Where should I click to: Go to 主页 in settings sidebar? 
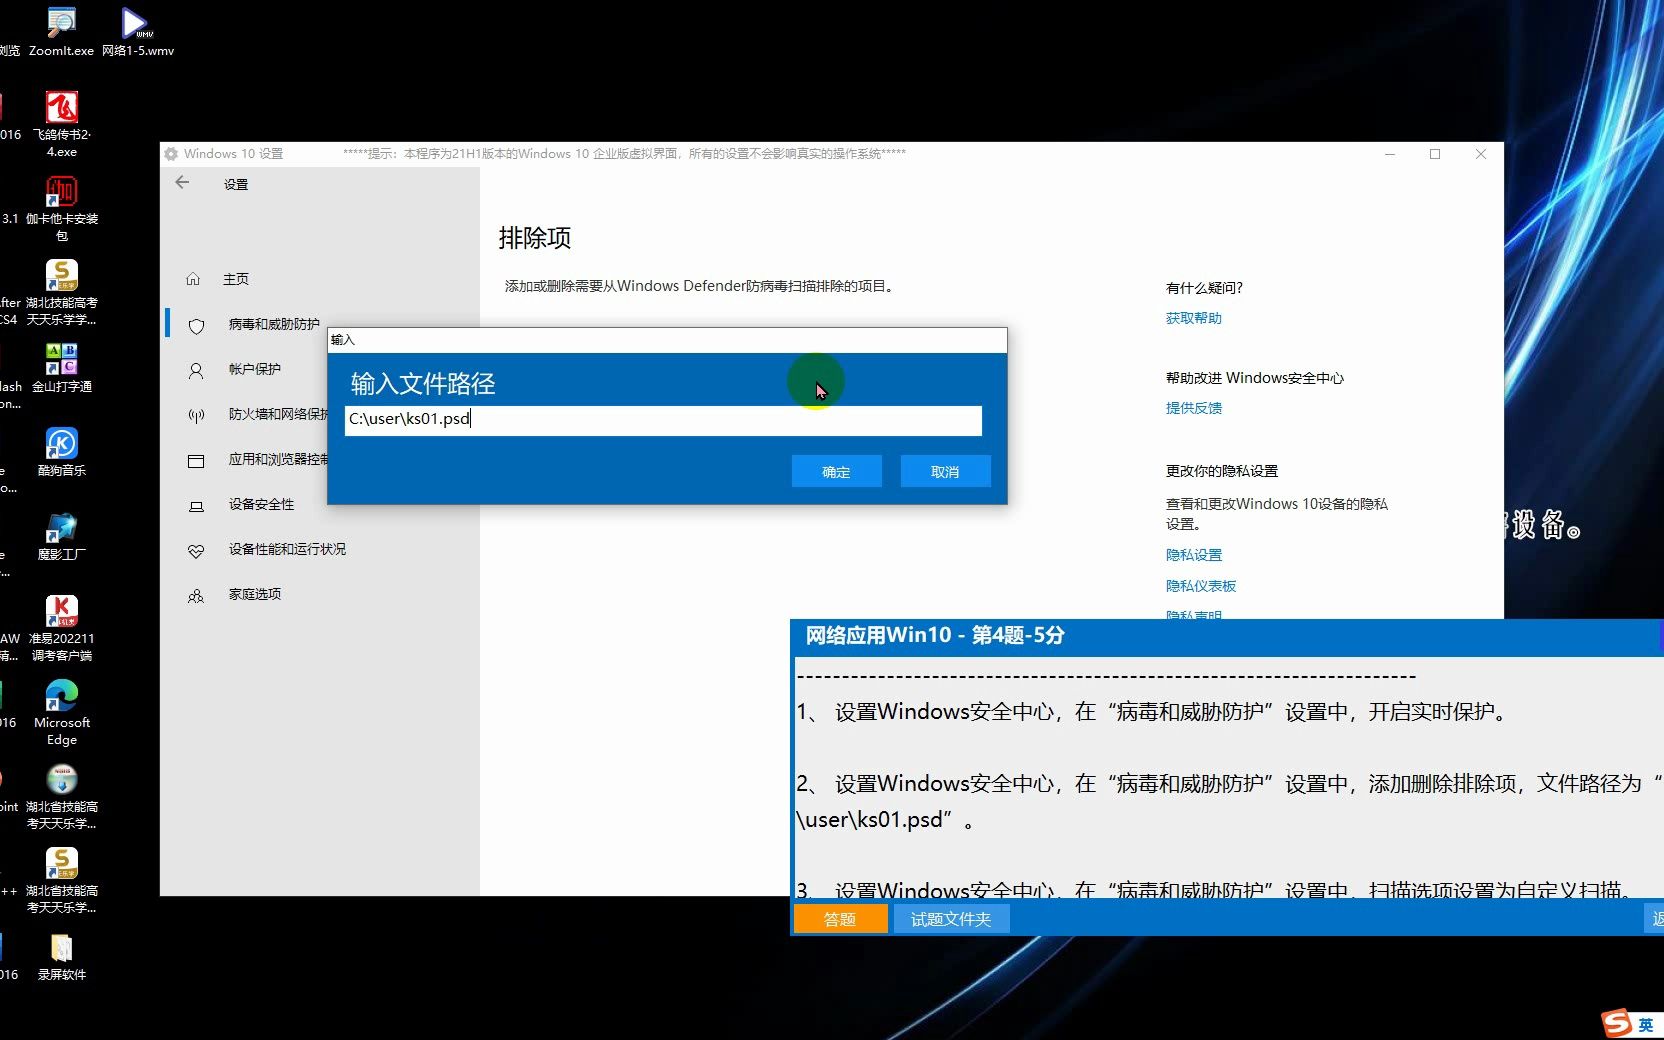click(x=236, y=279)
